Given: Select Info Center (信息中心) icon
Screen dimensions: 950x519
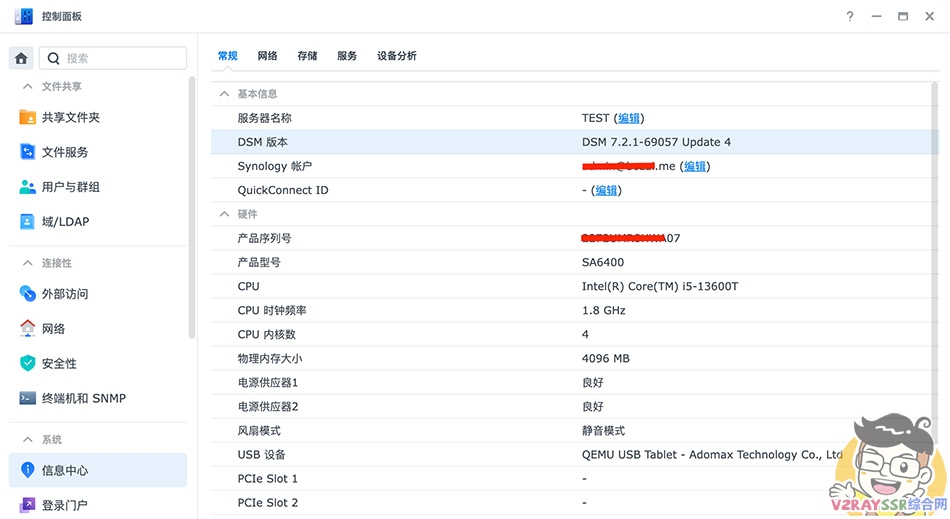Looking at the screenshot, I should (27, 469).
